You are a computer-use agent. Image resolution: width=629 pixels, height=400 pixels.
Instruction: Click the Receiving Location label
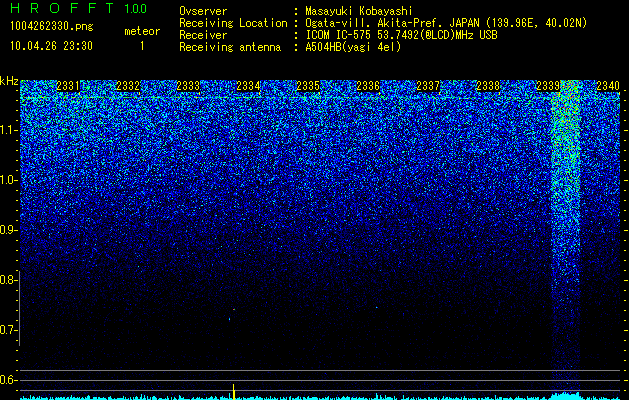coord(233,23)
